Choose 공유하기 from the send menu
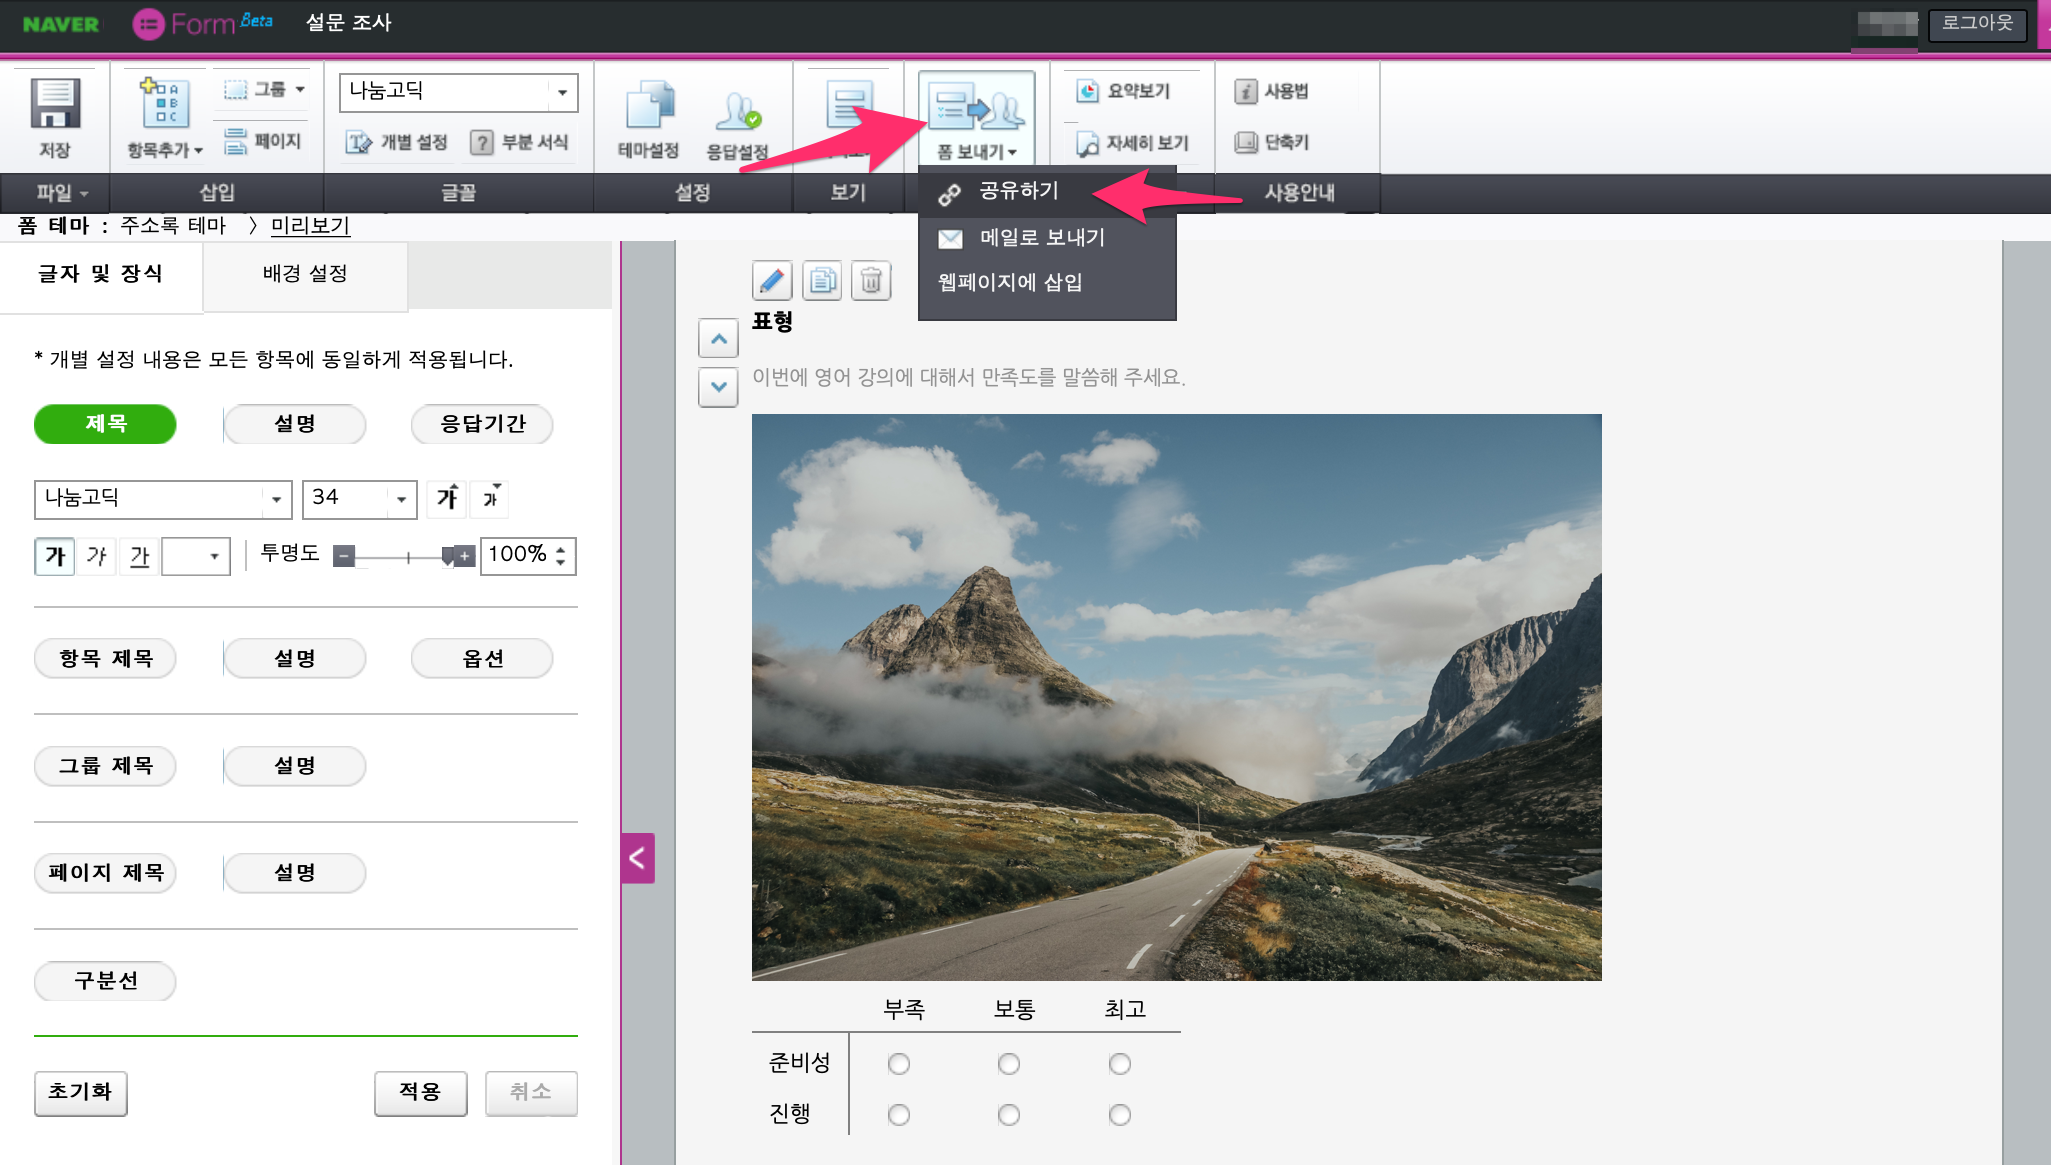This screenshot has width=2051, height=1165. click(x=1046, y=191)
